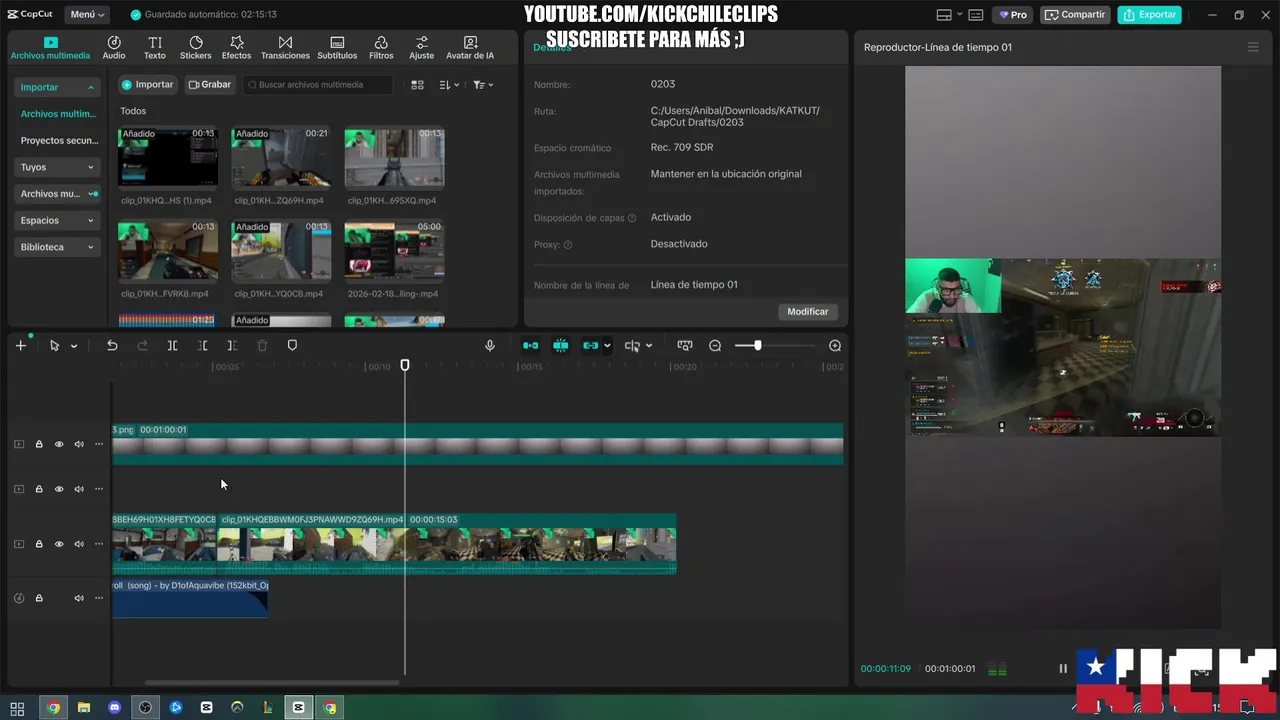Screen dimensions: 1280x720
Task: Click the Modificar button
Action: (807, 312)
